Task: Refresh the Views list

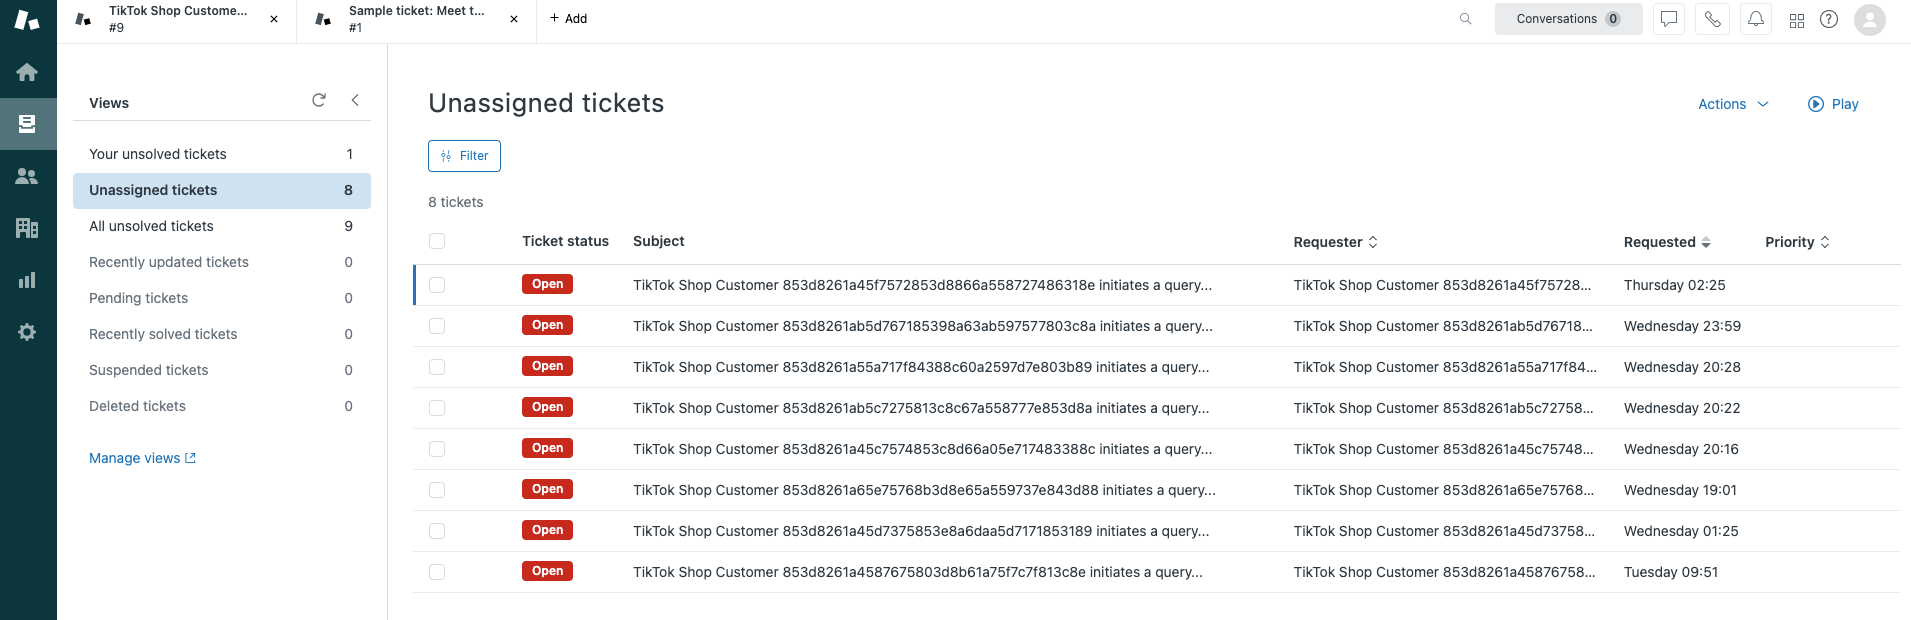Action: coord(319,100)
